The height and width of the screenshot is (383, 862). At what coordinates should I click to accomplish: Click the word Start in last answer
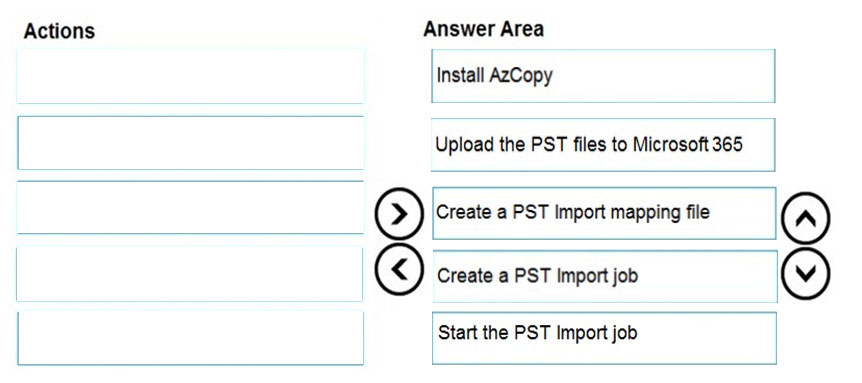coord(457,332)
